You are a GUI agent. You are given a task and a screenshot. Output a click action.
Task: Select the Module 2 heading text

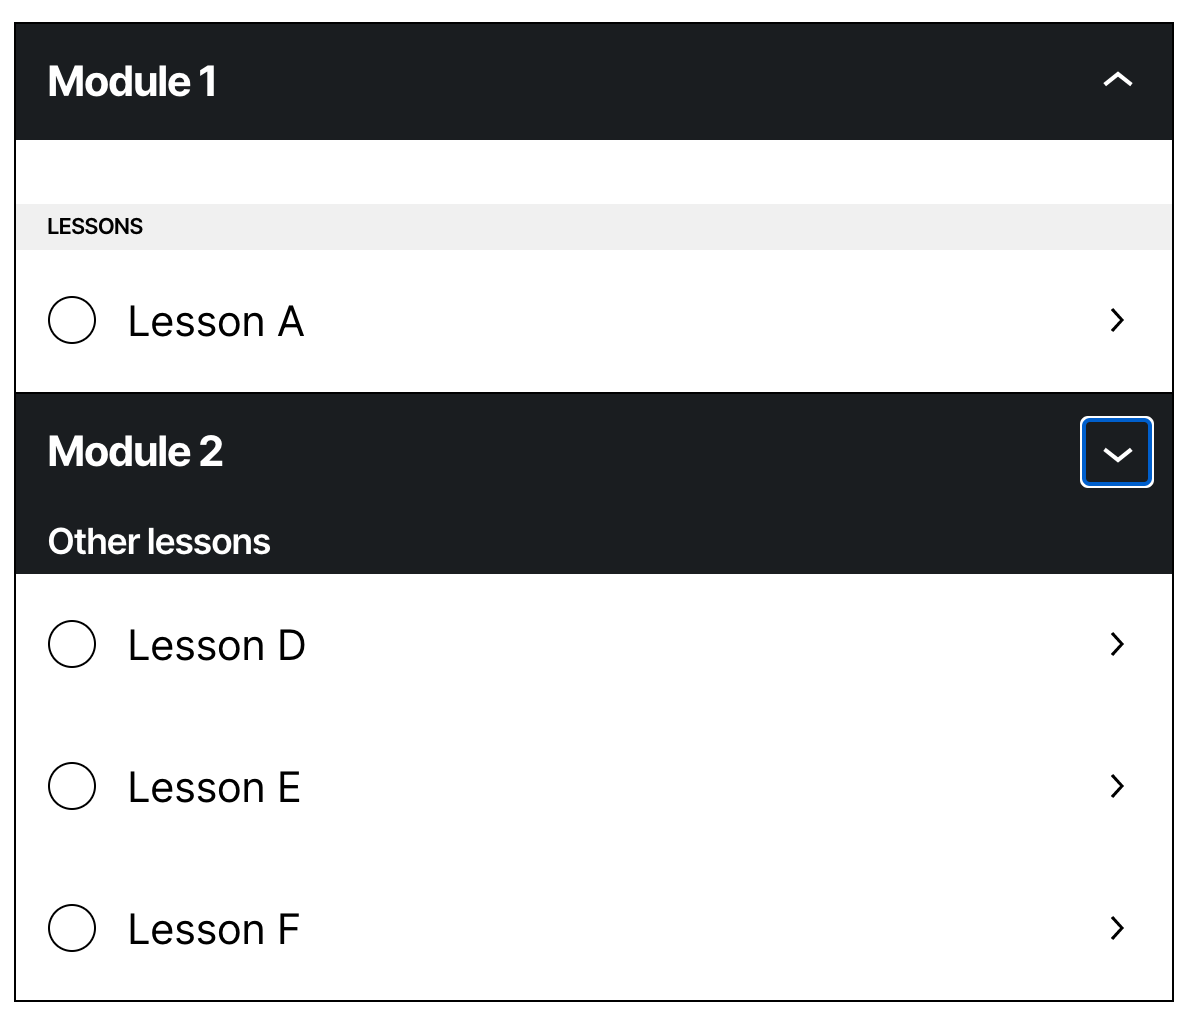[135, 451]
